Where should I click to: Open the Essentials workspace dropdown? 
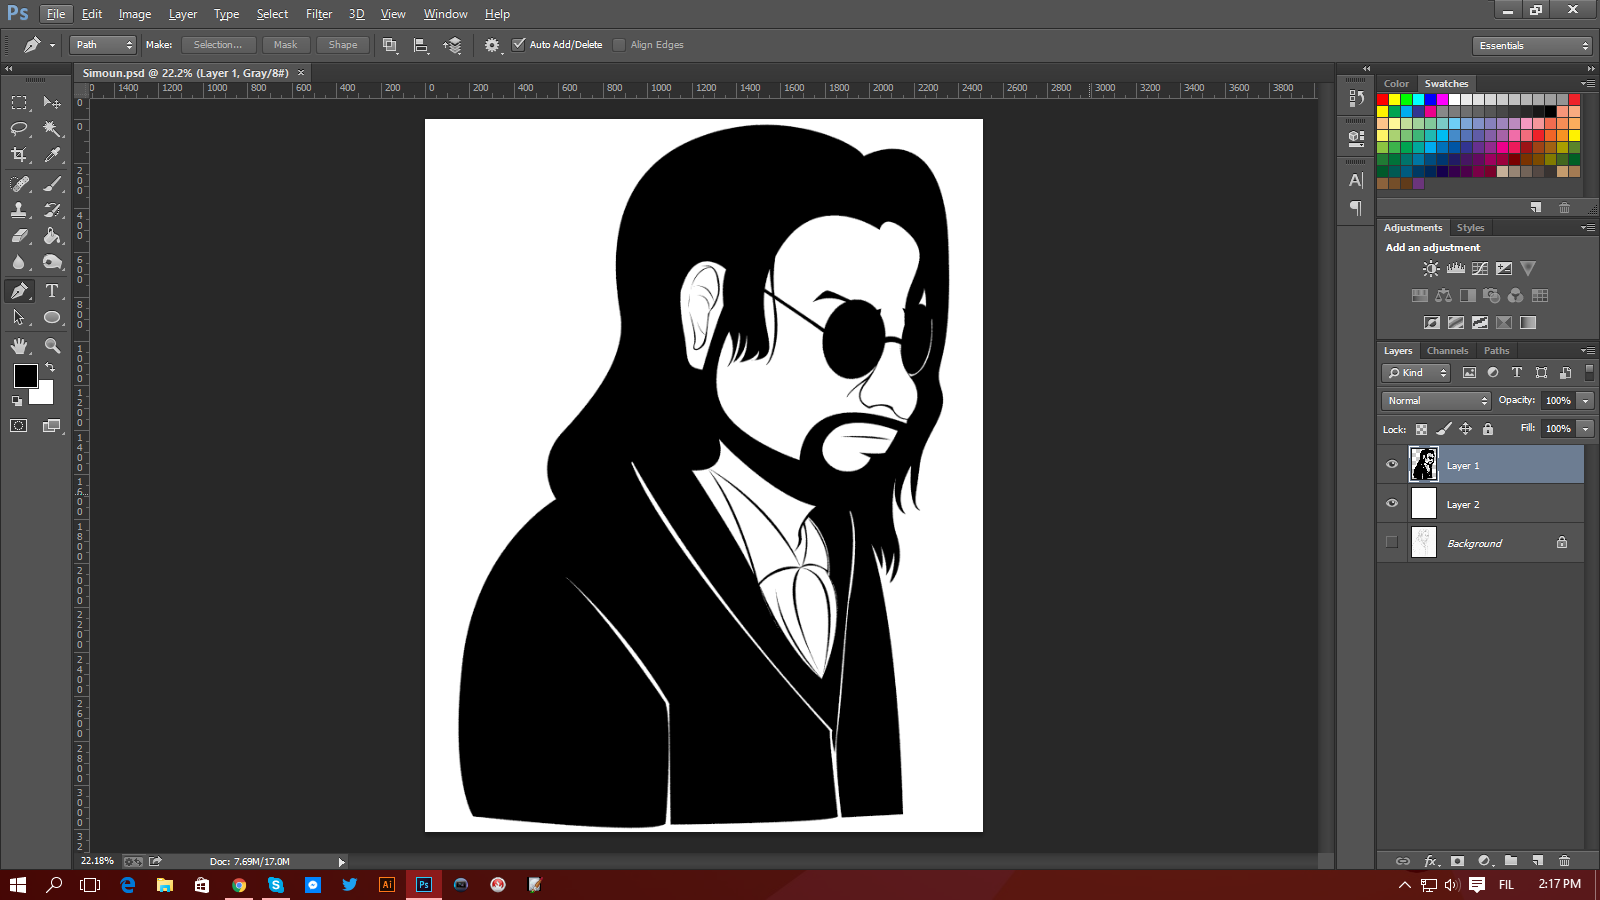[1532, 46]
